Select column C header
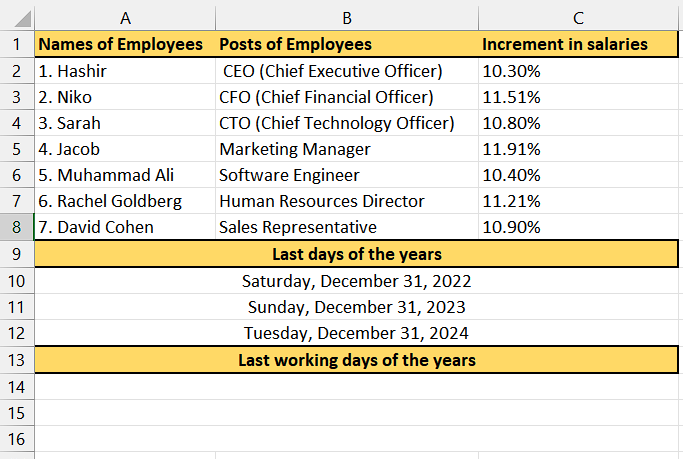This screenshot has width=683, height=459. point(578,18)
